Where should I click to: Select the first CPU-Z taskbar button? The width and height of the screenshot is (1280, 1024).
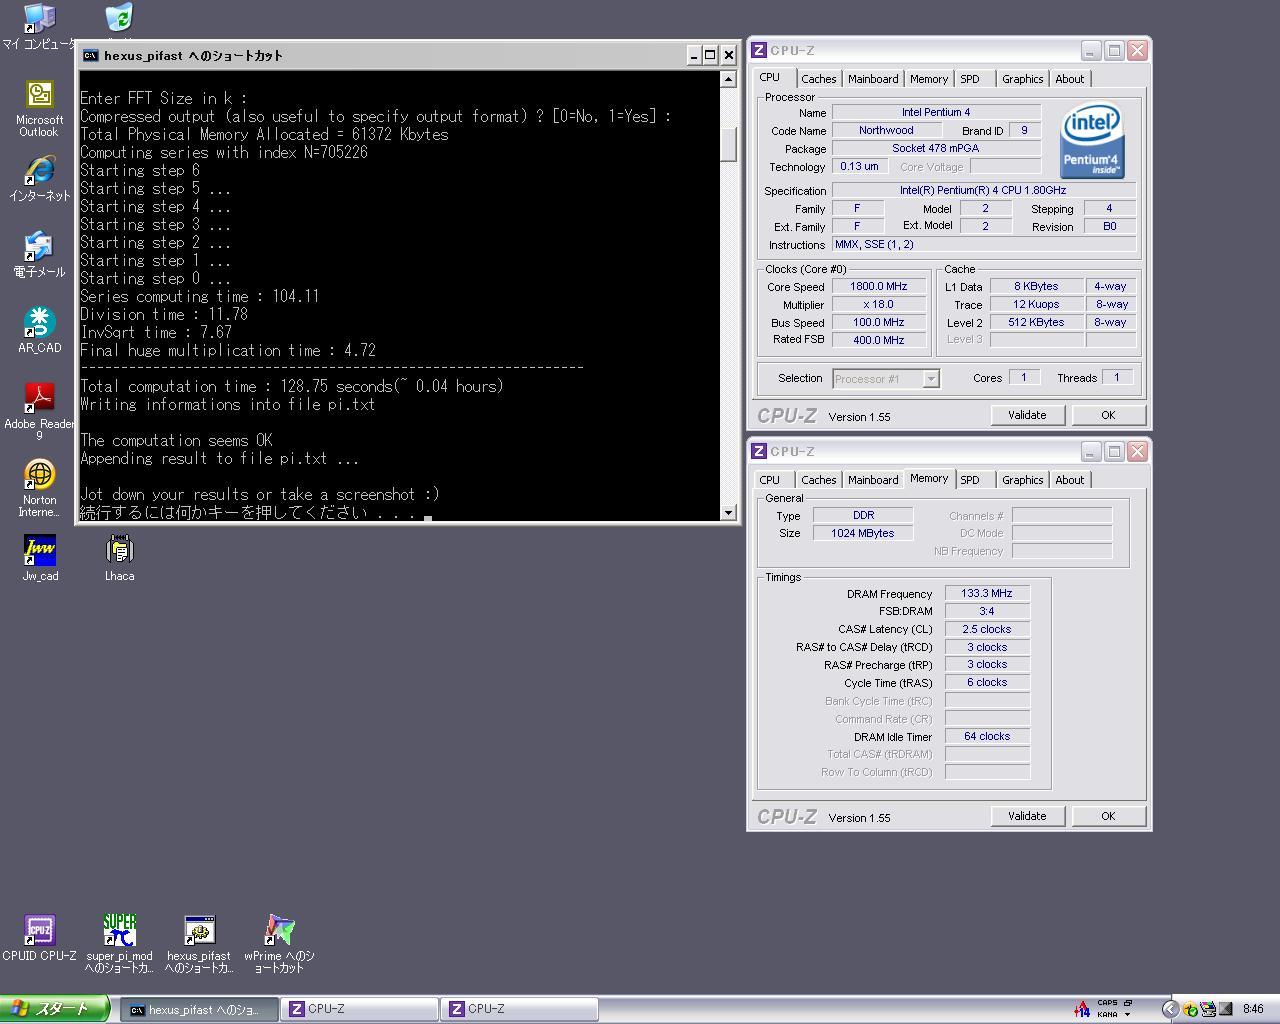tap(358, 1010)
